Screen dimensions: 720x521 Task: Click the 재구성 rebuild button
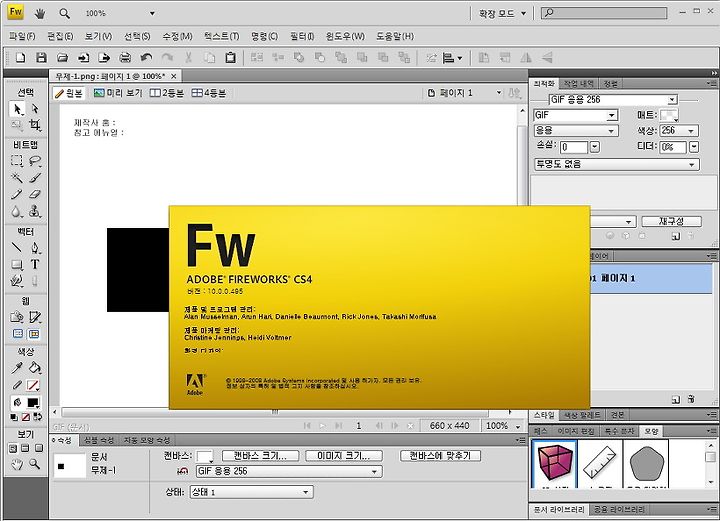[x=671, y=221]
